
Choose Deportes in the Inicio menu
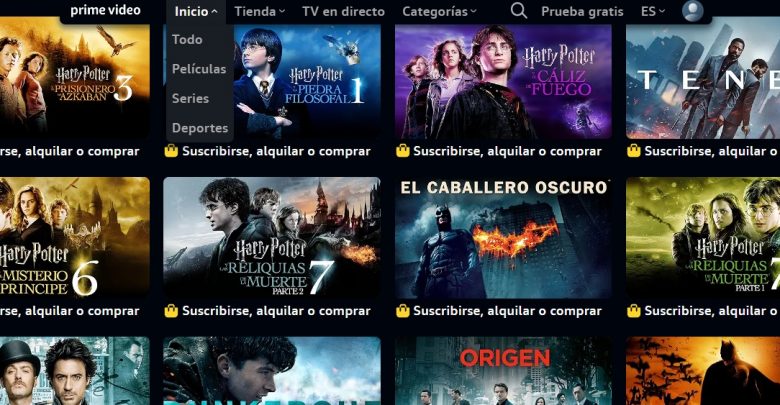pos(200,128)
